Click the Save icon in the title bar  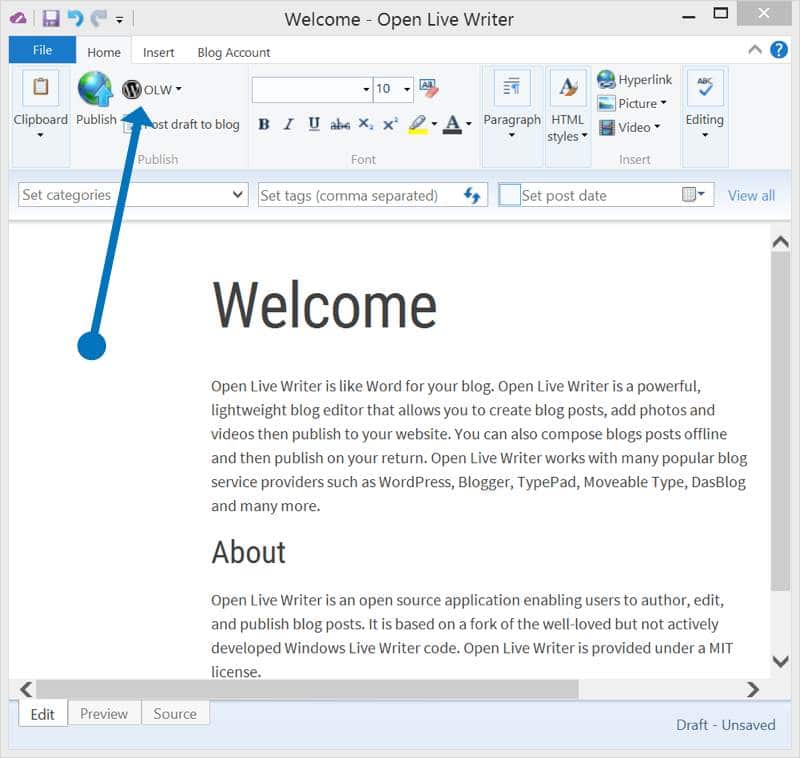pos(50,19)
